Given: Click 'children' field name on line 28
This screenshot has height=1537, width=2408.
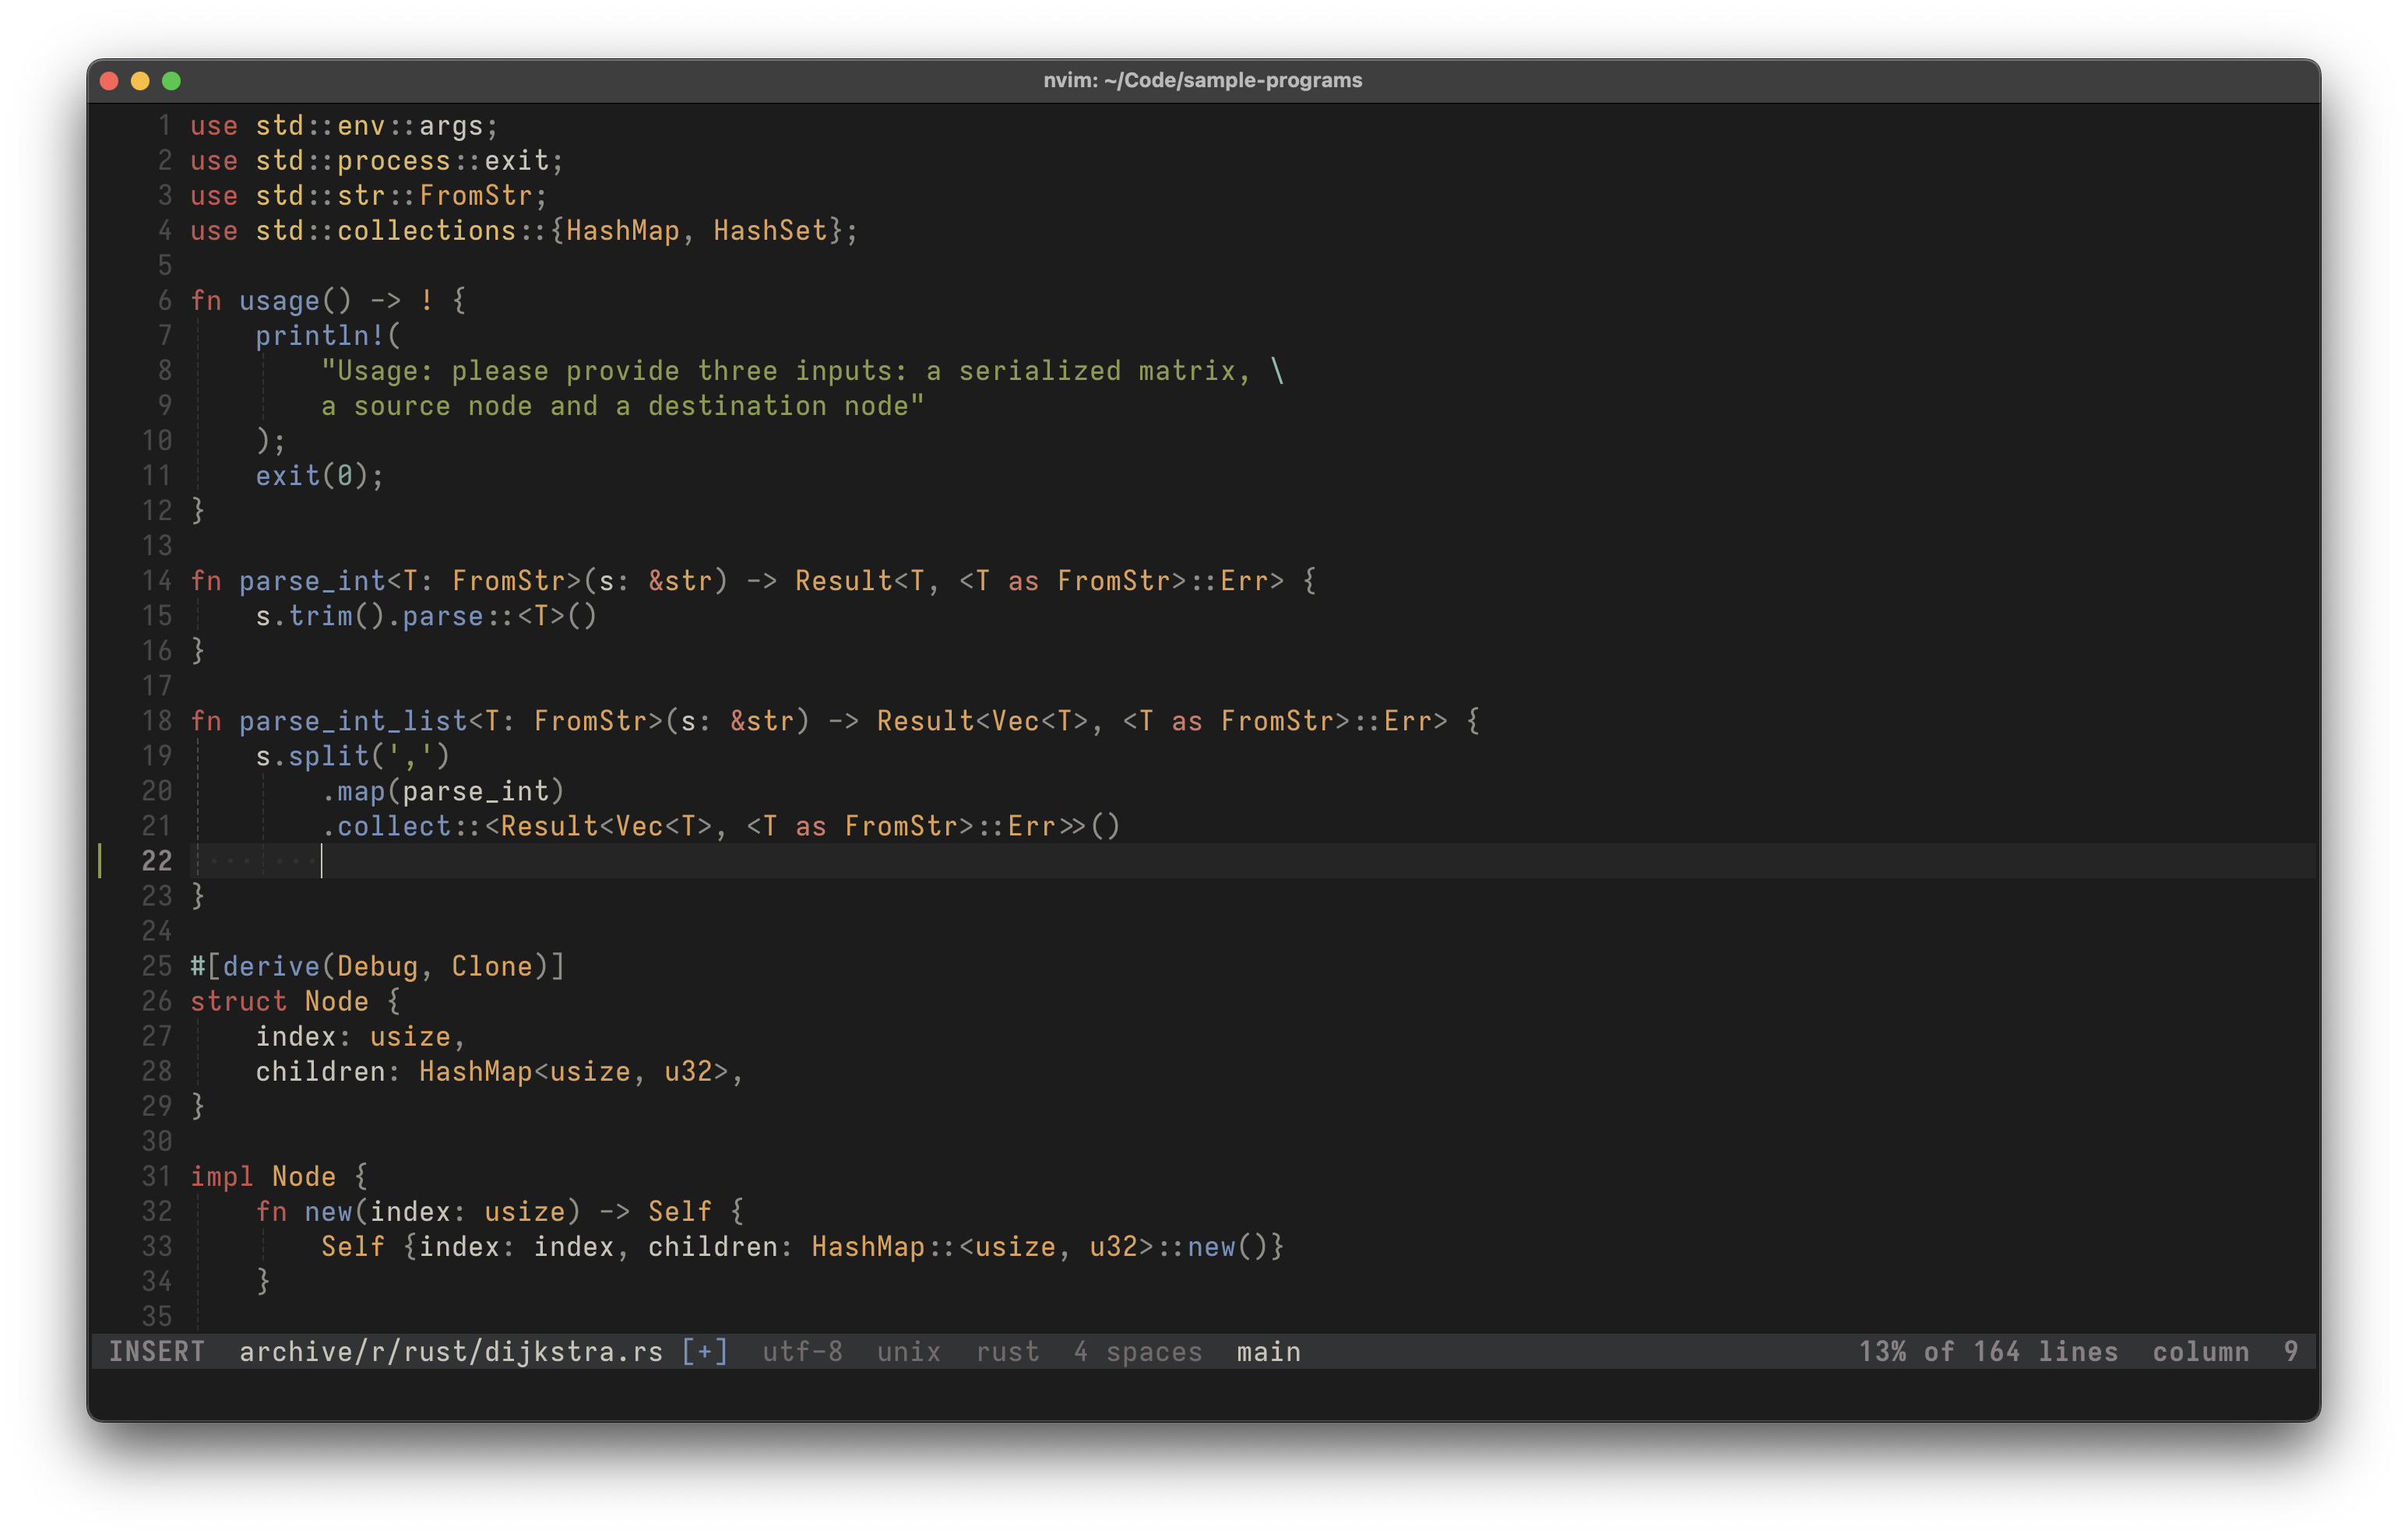Looking at the screenshot, I should pyautogui.click(x=320, y=1071).
